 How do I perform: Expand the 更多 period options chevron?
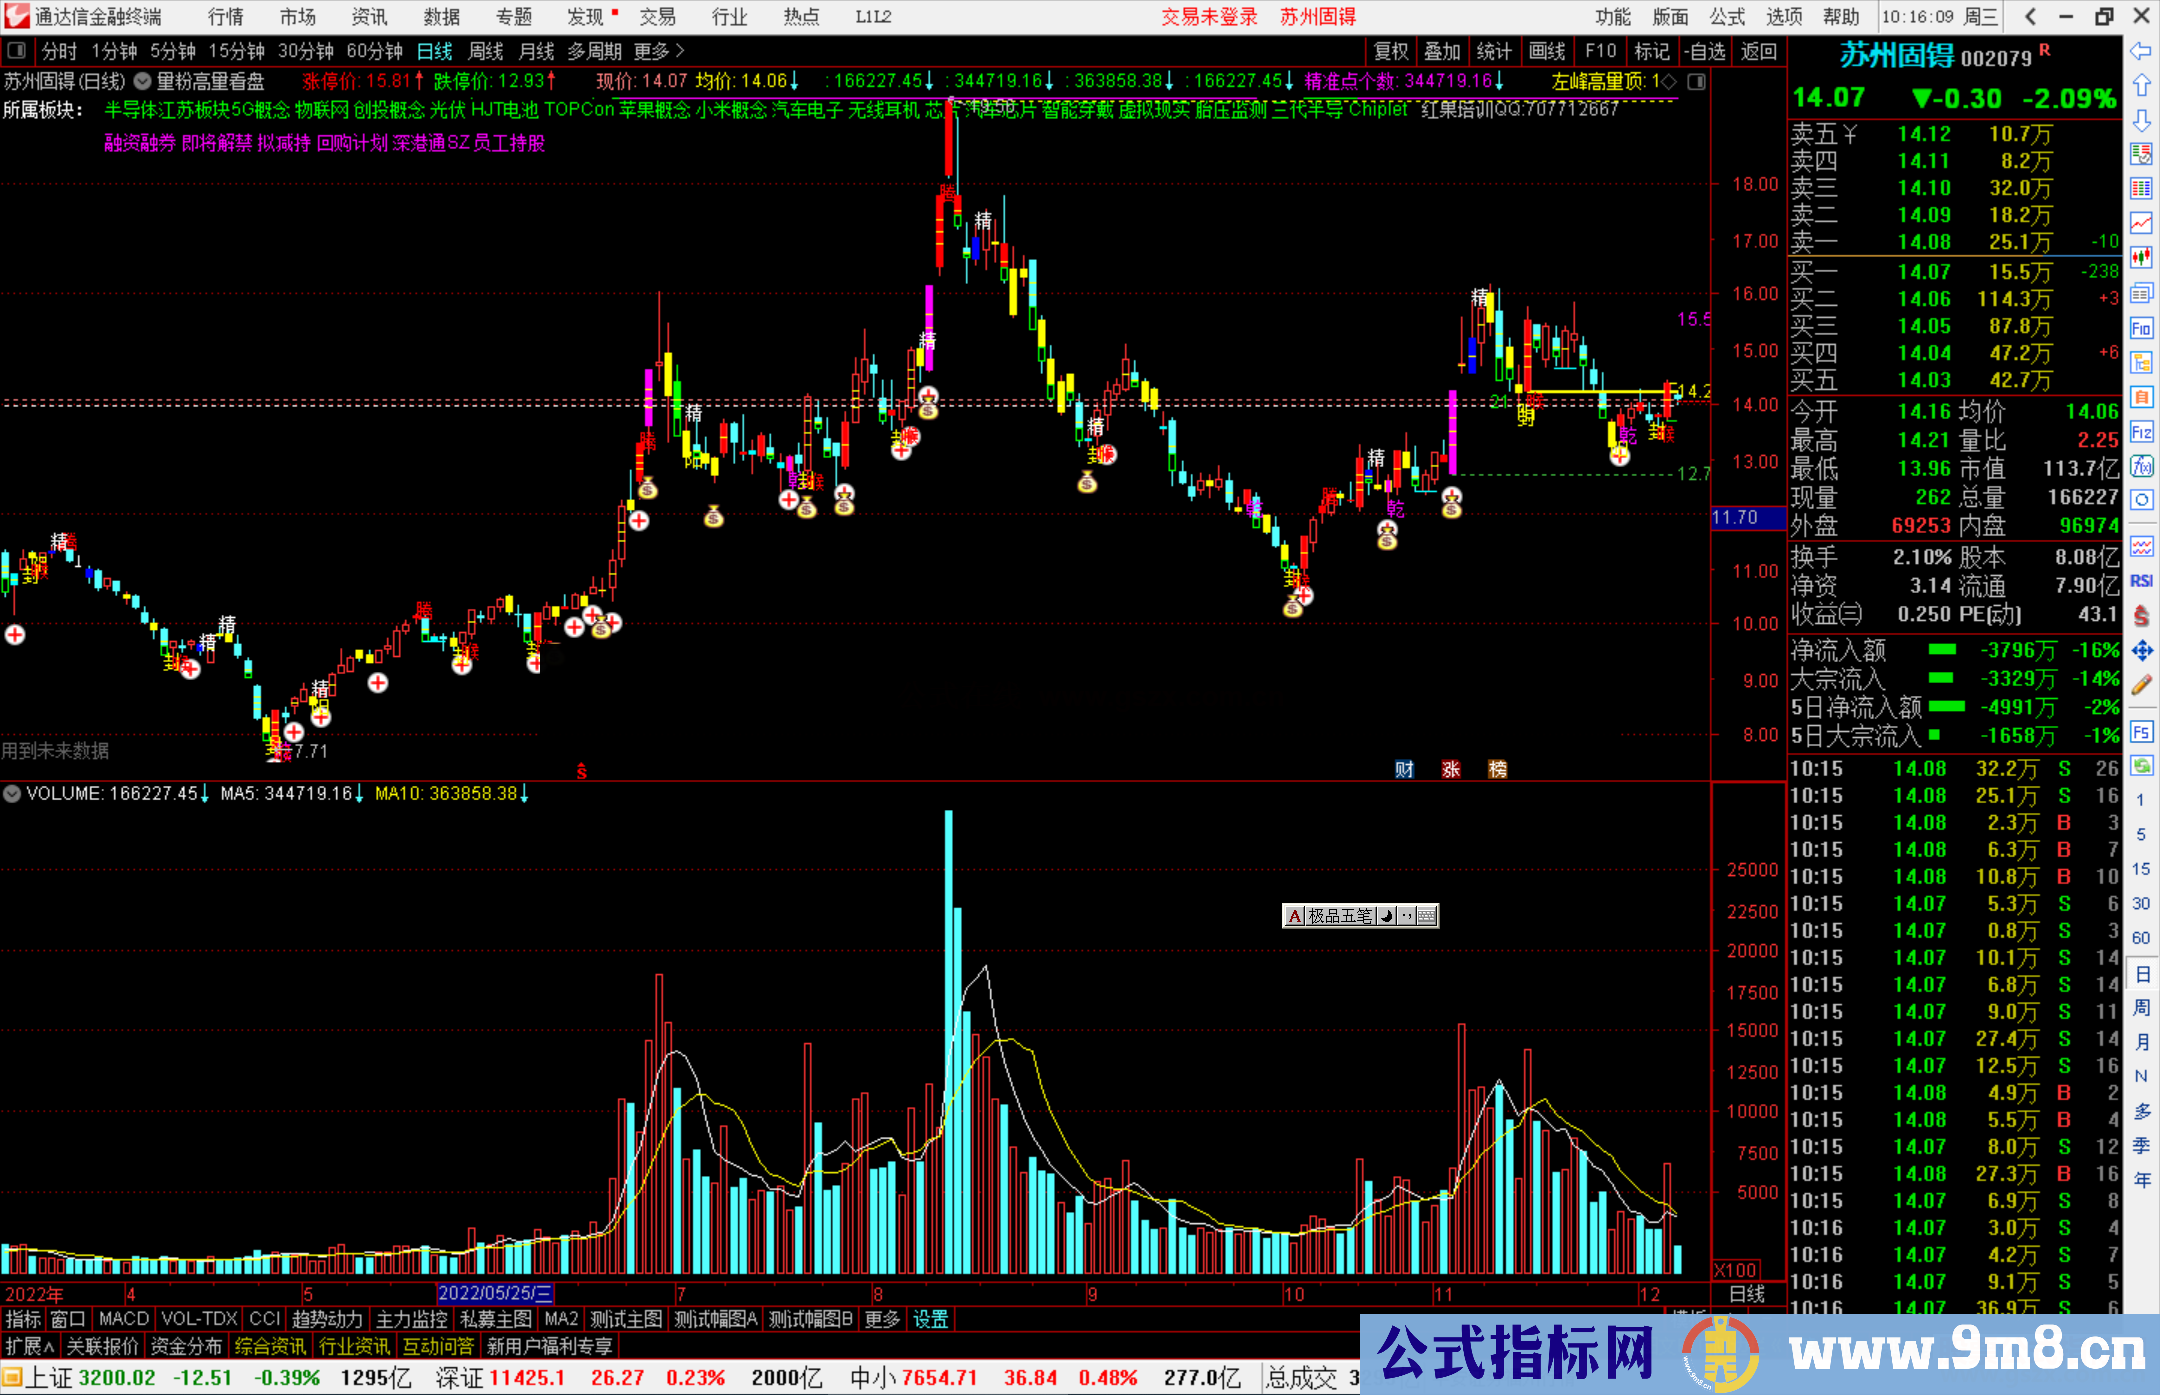(x=680, y=51)
